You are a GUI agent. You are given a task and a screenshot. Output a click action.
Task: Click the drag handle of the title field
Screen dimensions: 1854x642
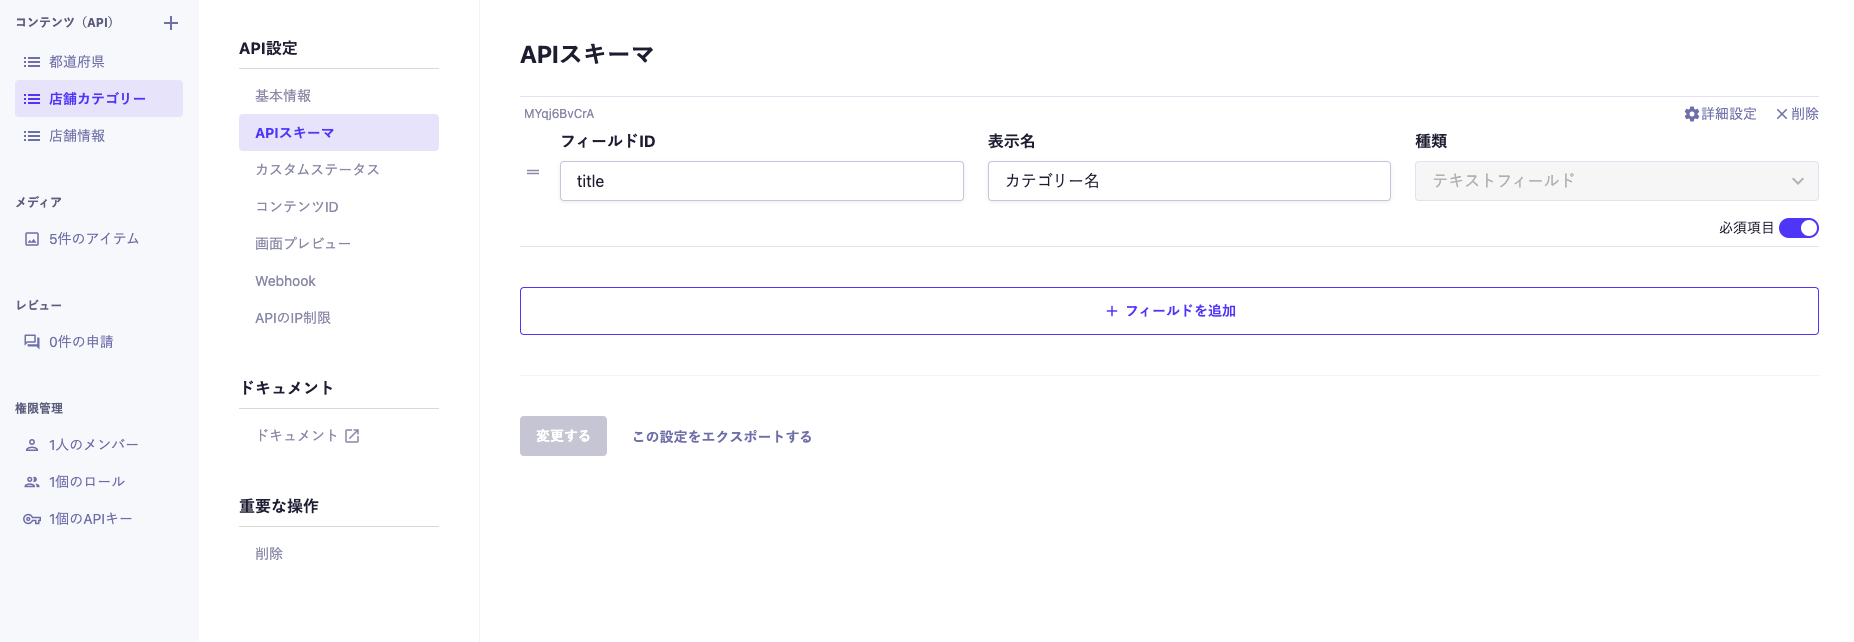point(533,172)
